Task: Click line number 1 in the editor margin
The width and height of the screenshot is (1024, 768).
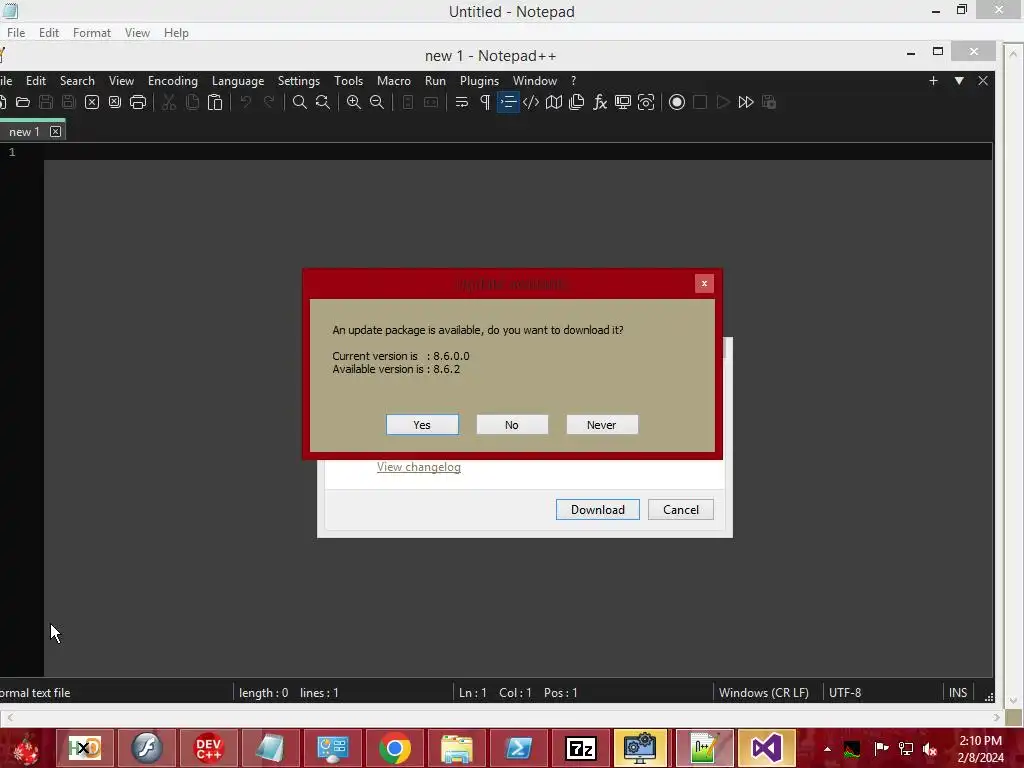Action: click(x=12, y=152)
